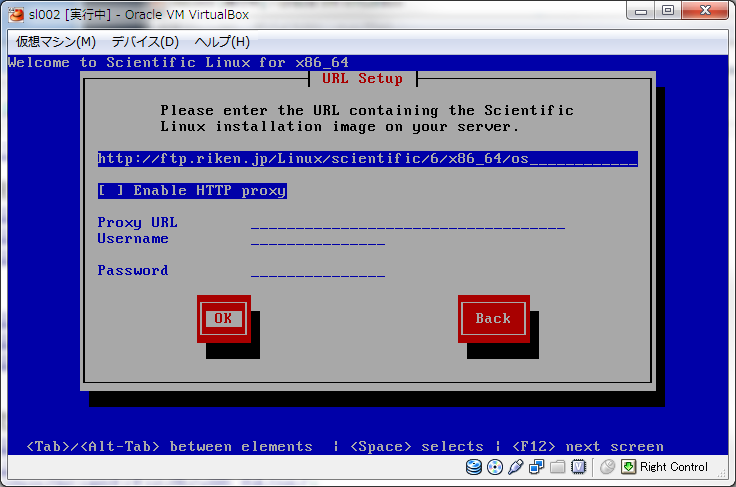Minimize the VirtualBox window
Viewport: 736px width, 487px height.
(x=641, y=11)
